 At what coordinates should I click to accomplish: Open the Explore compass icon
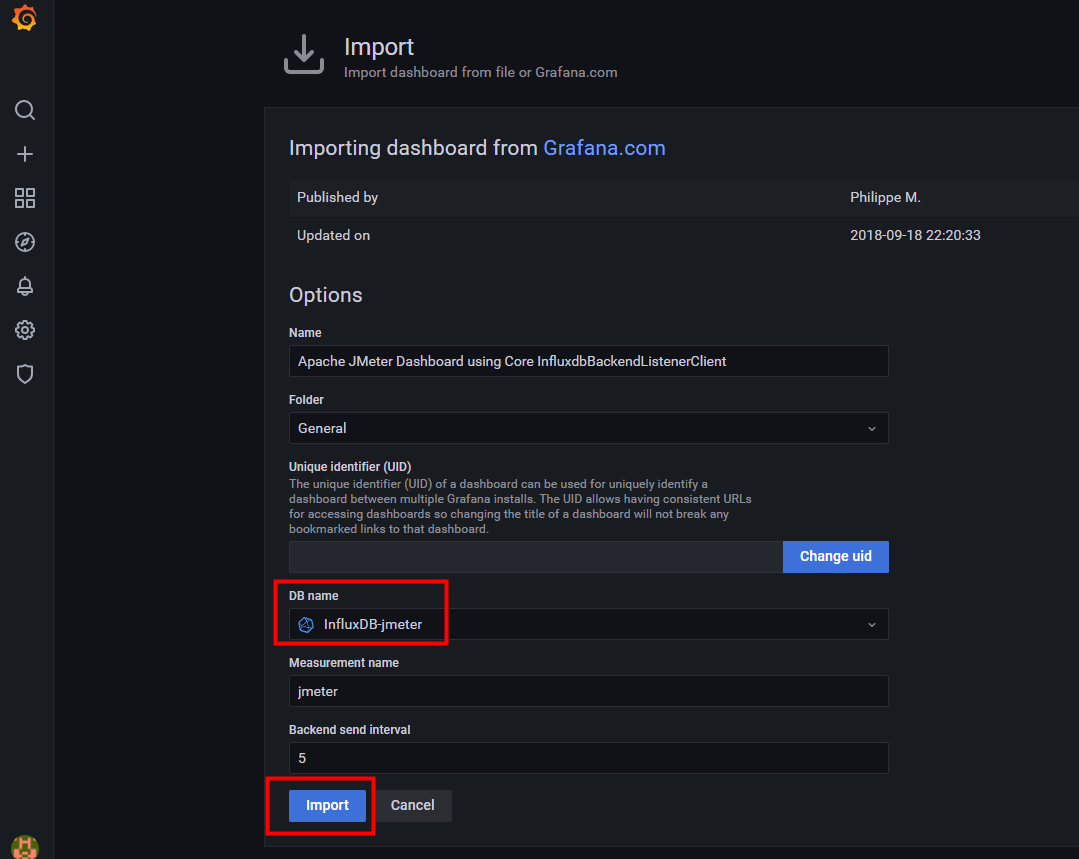click(x=25, y=242)
